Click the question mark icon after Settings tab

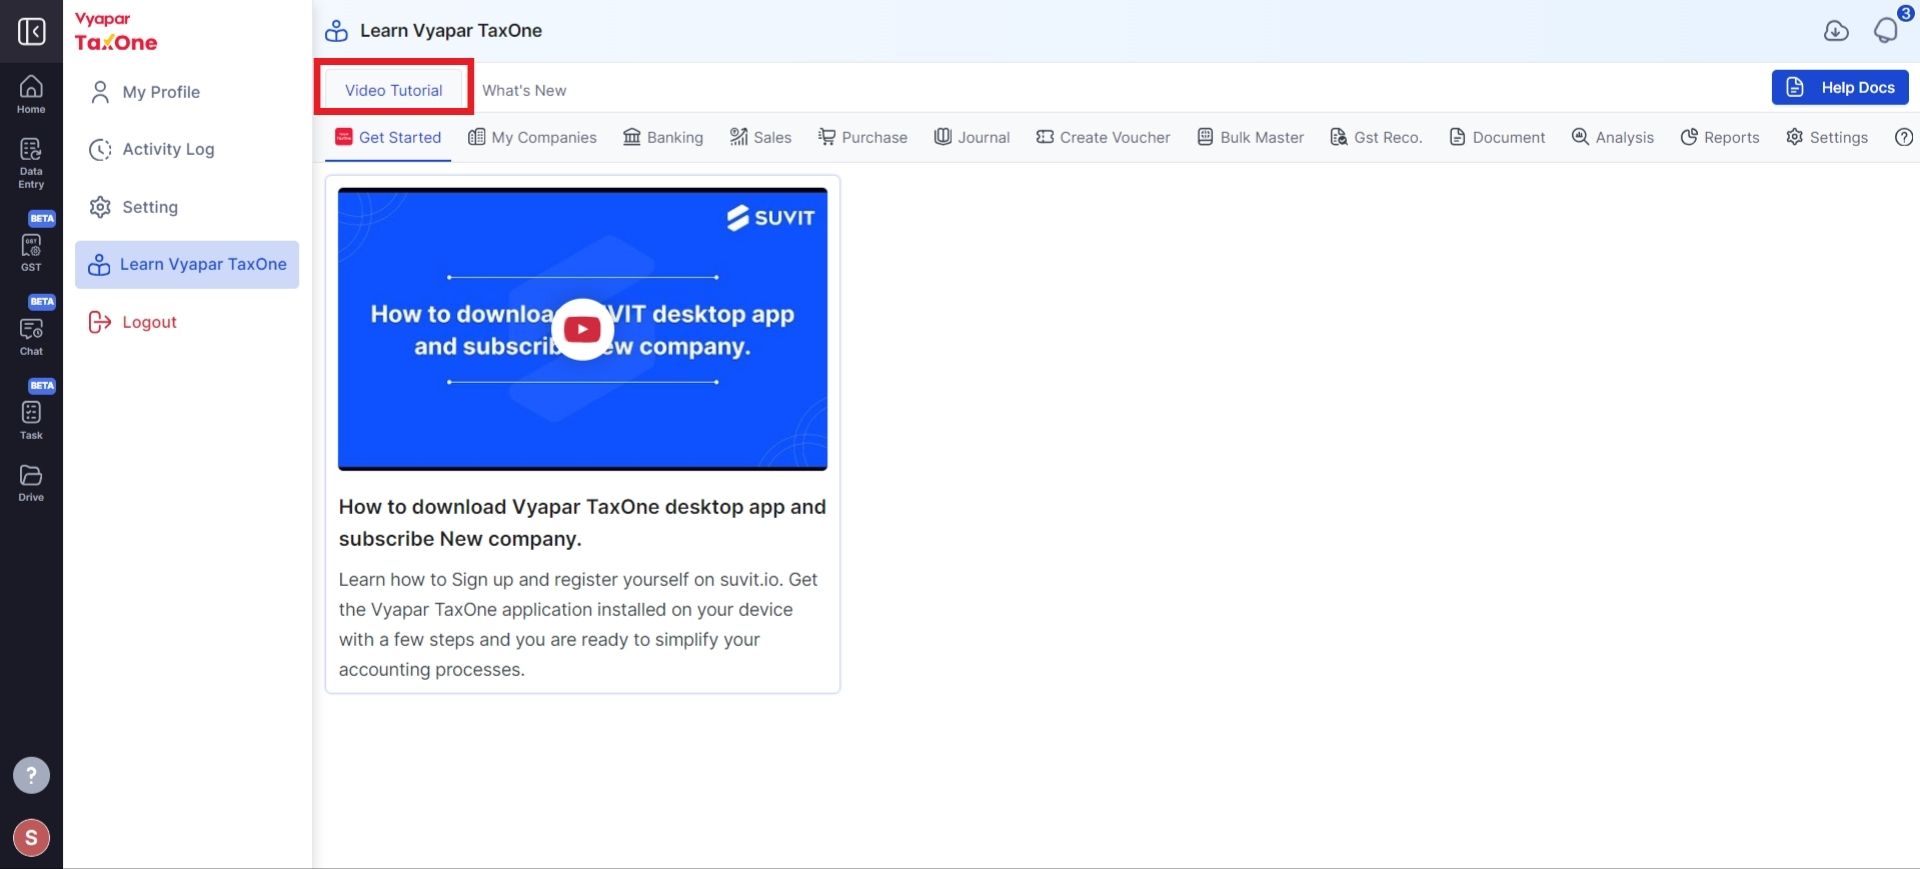[x=1904, y=137]
